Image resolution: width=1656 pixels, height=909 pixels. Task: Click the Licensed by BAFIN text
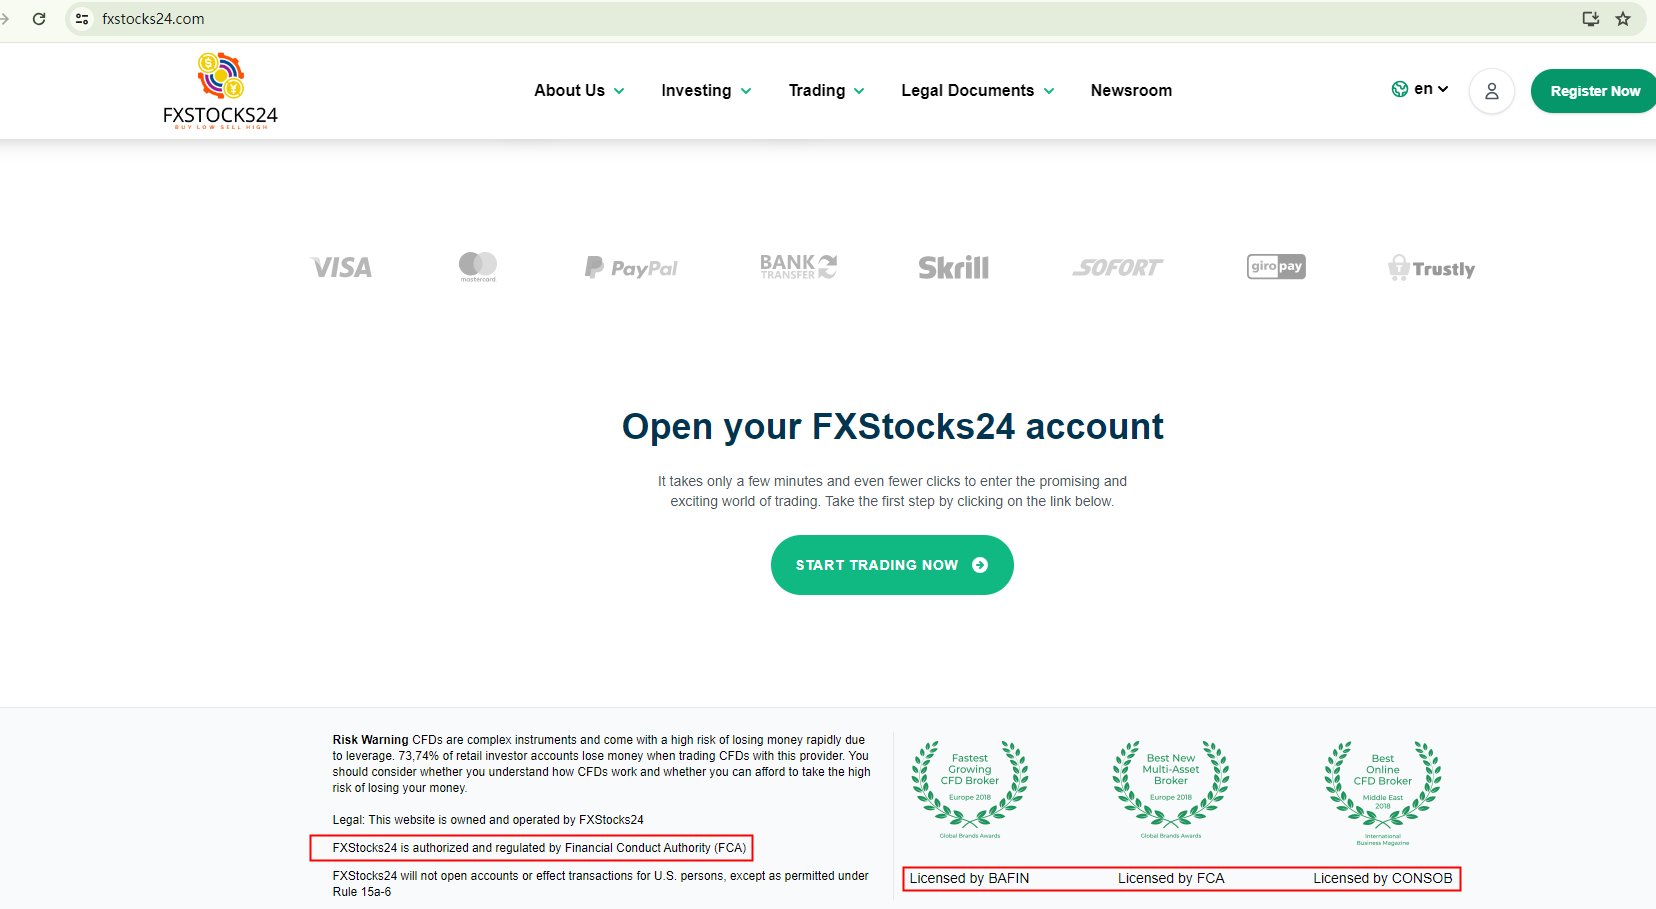point(969,878)
